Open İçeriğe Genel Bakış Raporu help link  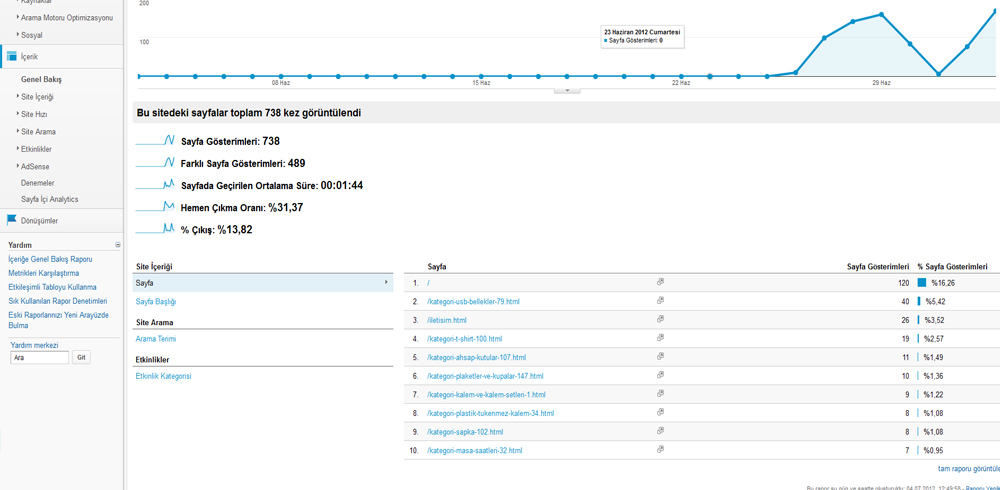click(50, 260)
